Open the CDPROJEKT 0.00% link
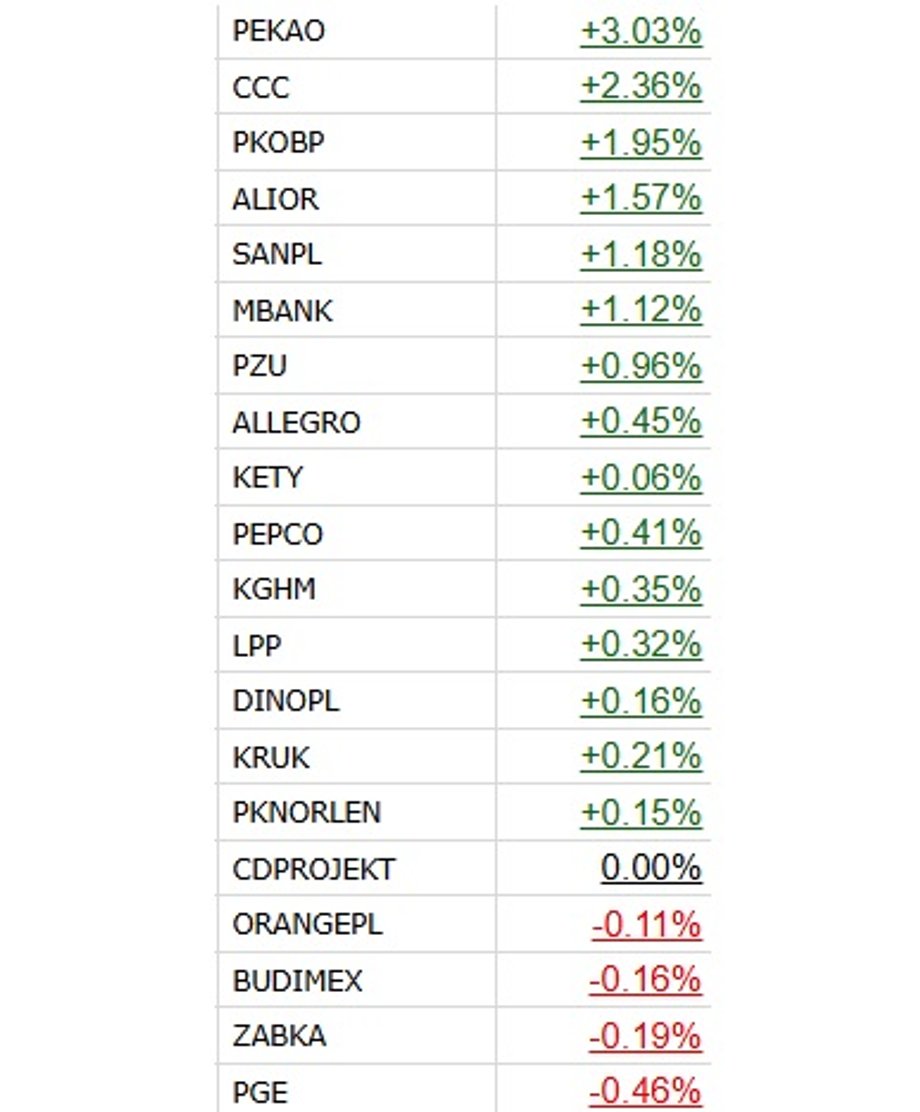 (651, 868)
